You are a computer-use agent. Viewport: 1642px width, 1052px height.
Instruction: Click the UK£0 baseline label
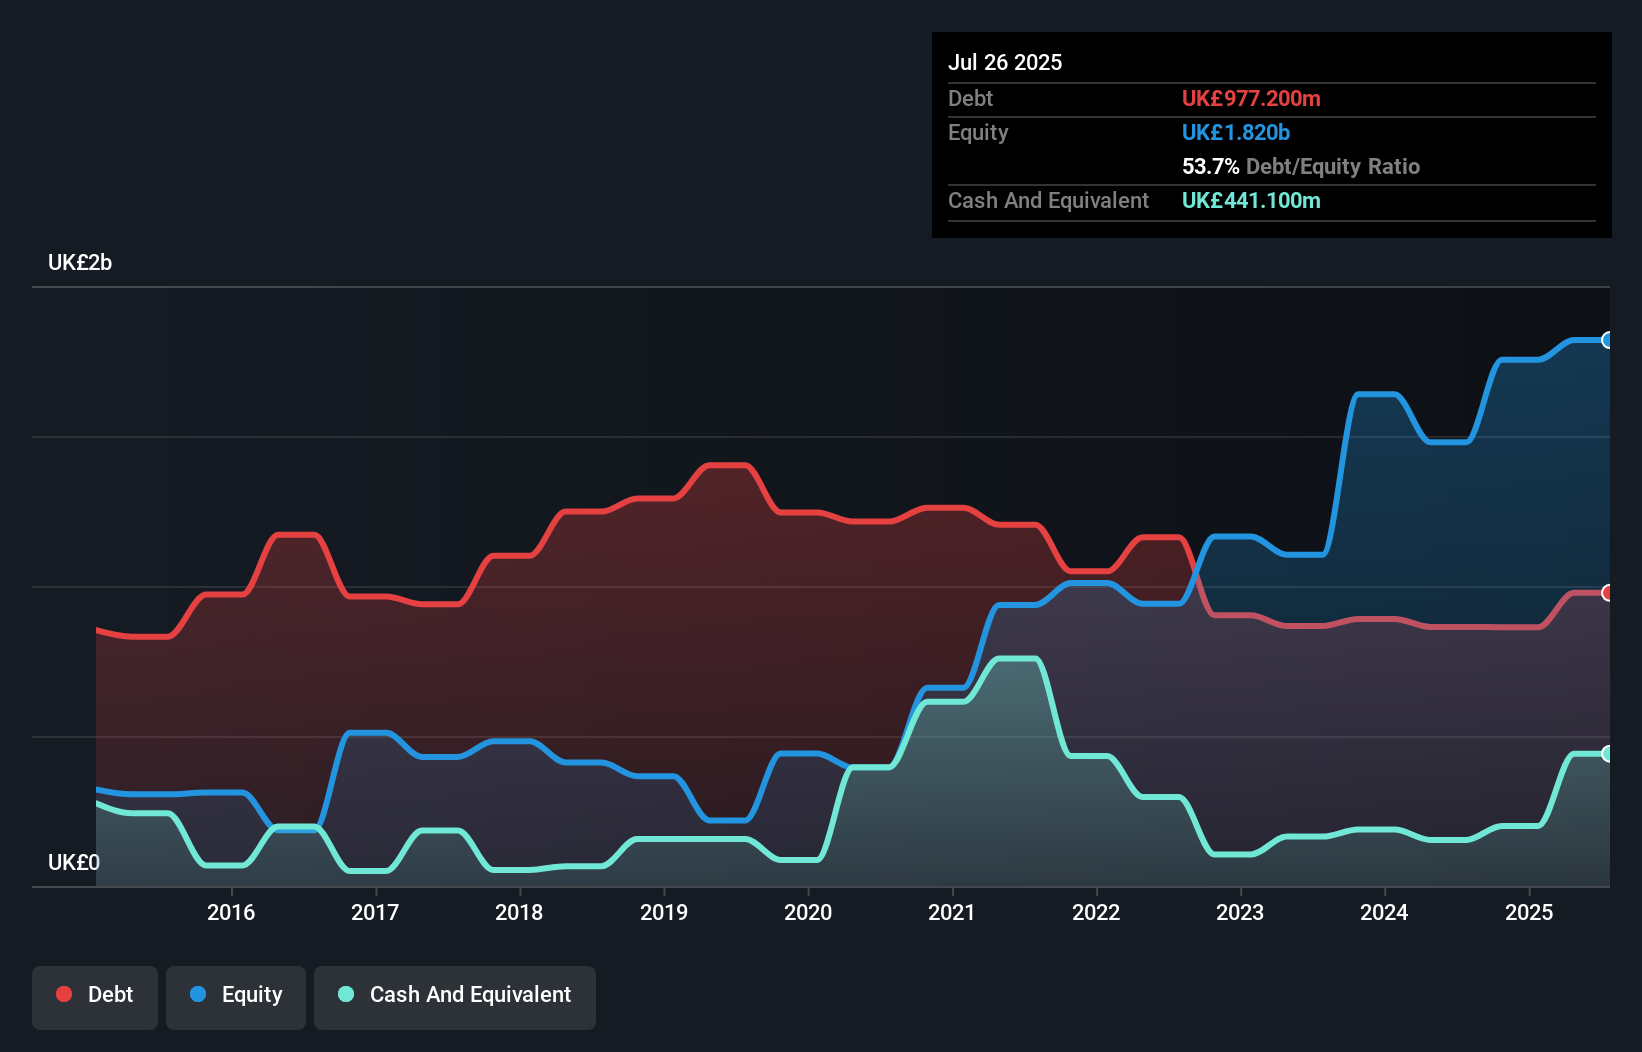tap(73, 862)
